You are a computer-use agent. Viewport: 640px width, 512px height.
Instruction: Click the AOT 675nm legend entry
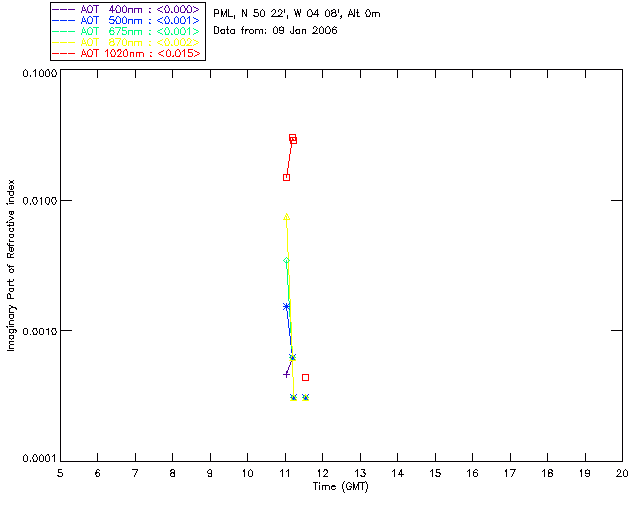click(x=126, y=31)
